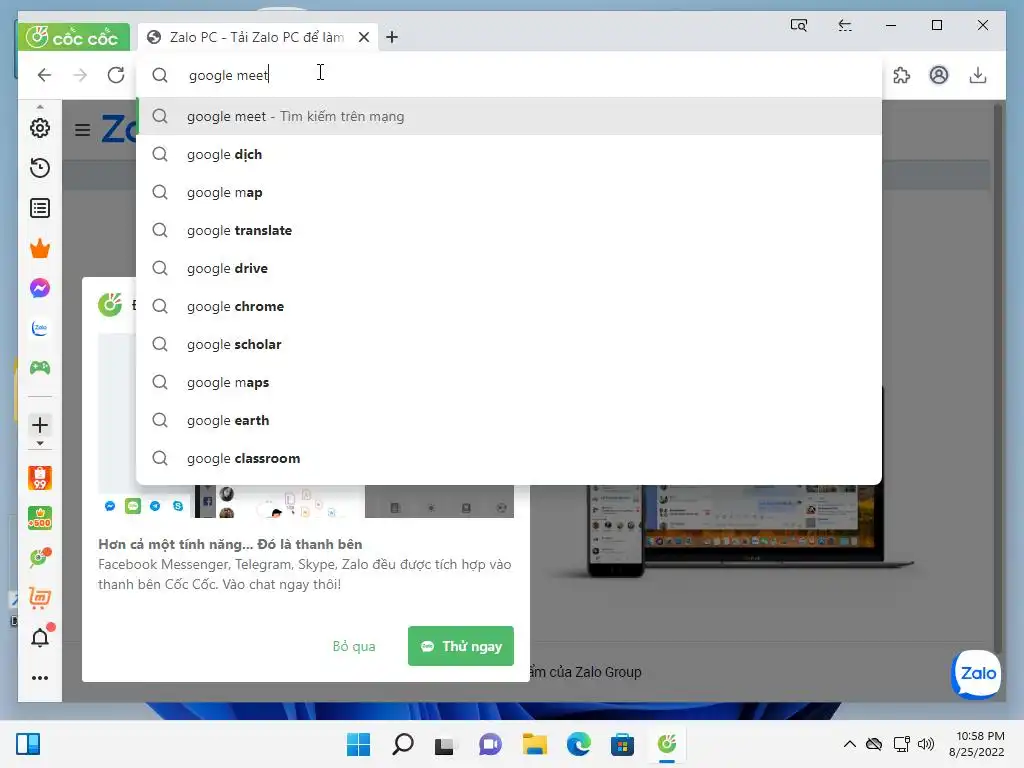Choose the 'google map' suggestion
Image resolution: width=1024 pixels, height=768 pixels.
click(x=509, y=192)
